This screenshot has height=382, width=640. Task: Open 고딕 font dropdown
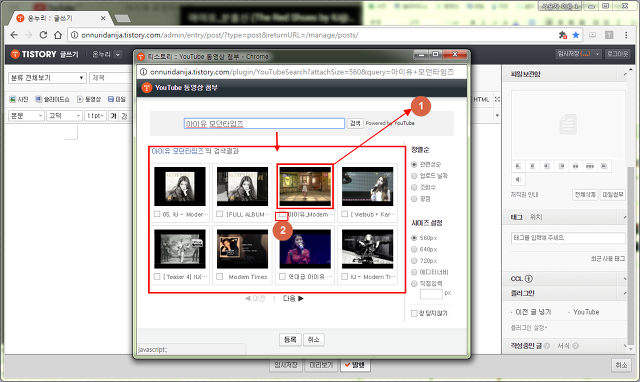coord(64,116)
